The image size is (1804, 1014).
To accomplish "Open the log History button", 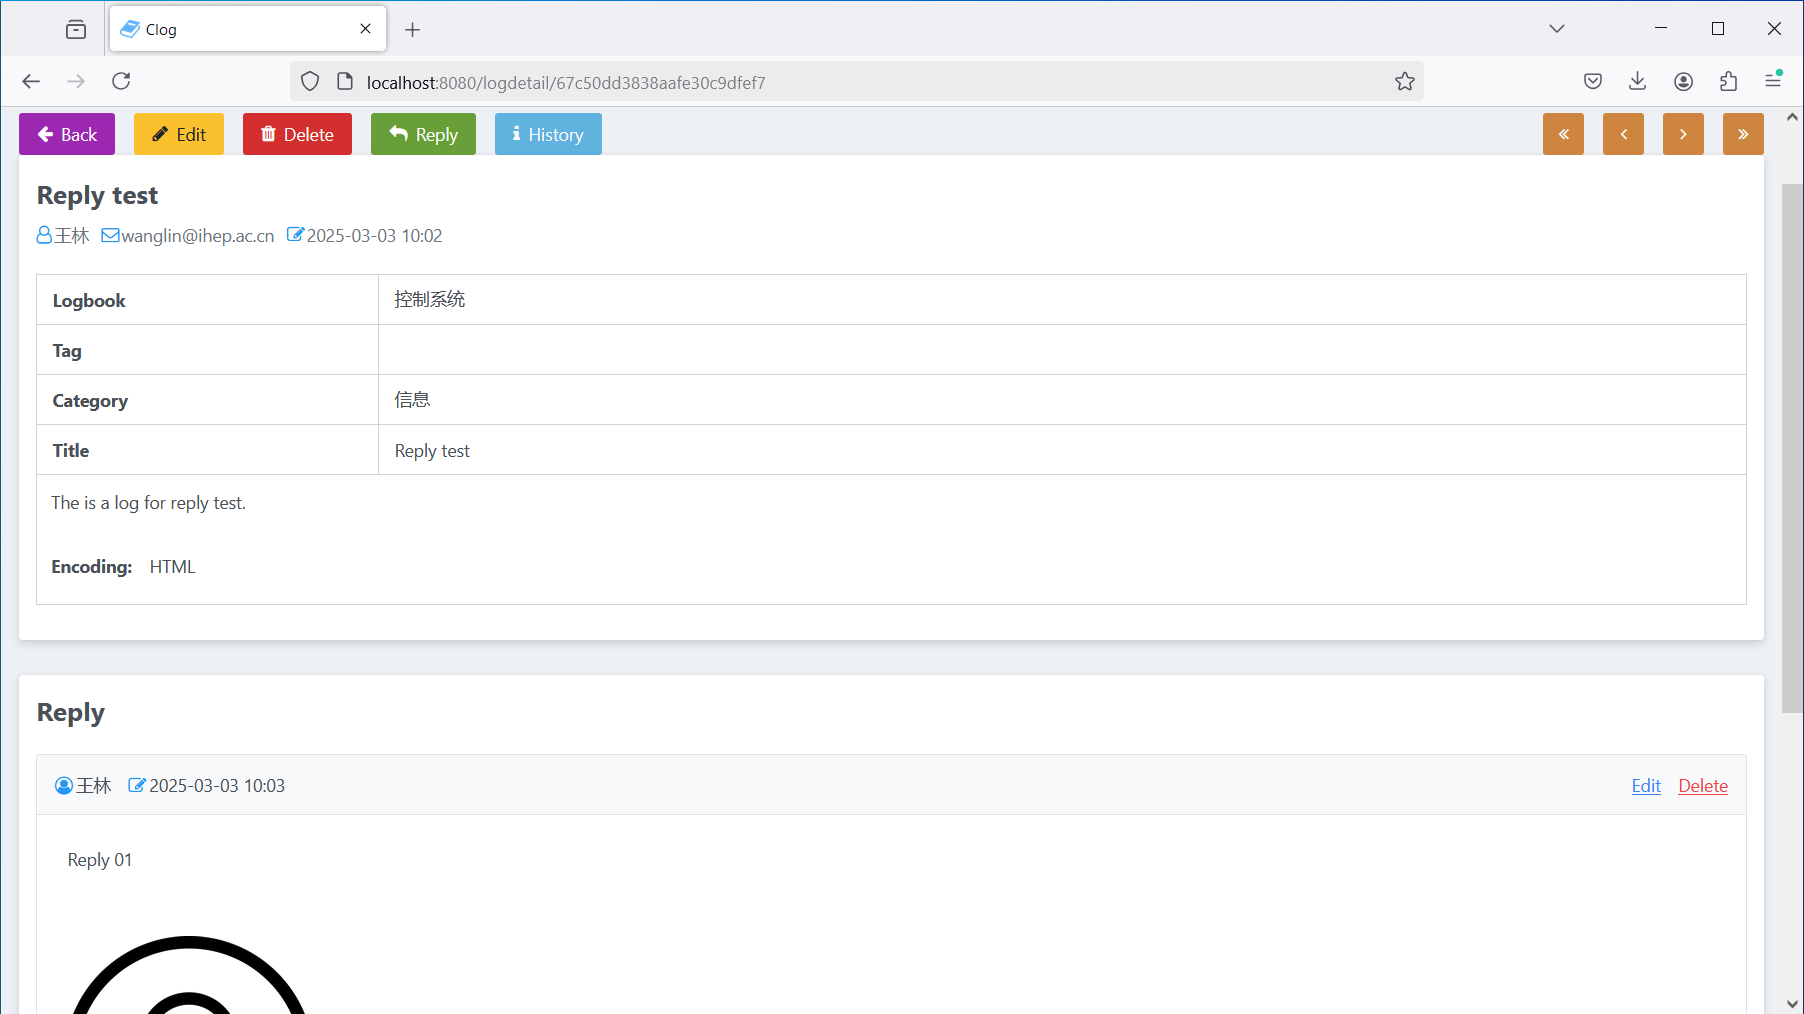I will coord(548,134).
